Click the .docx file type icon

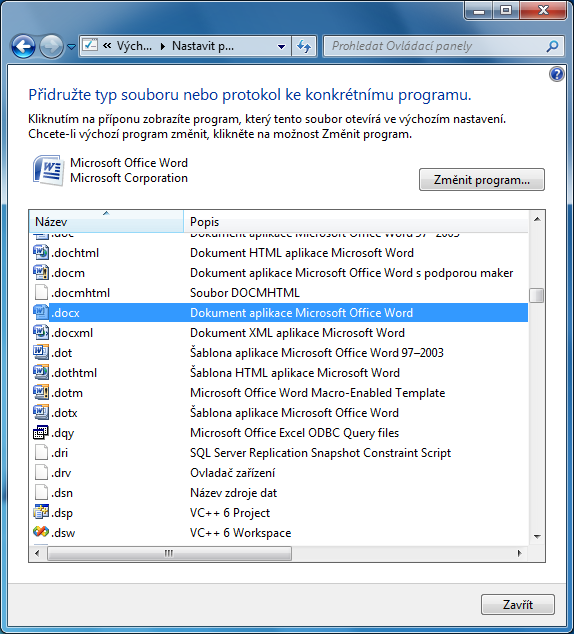coord(41,313)
